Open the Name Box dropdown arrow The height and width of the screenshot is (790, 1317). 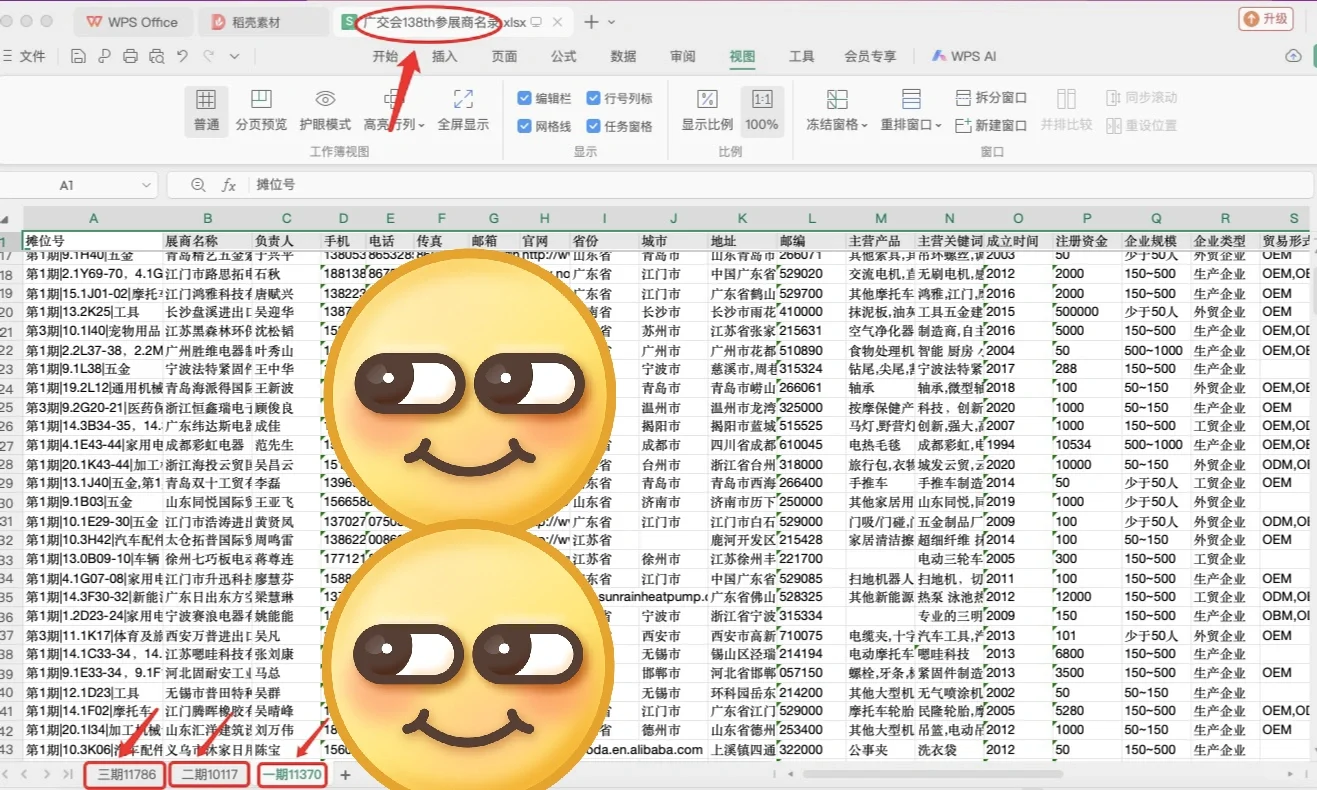tap(146, 185)
